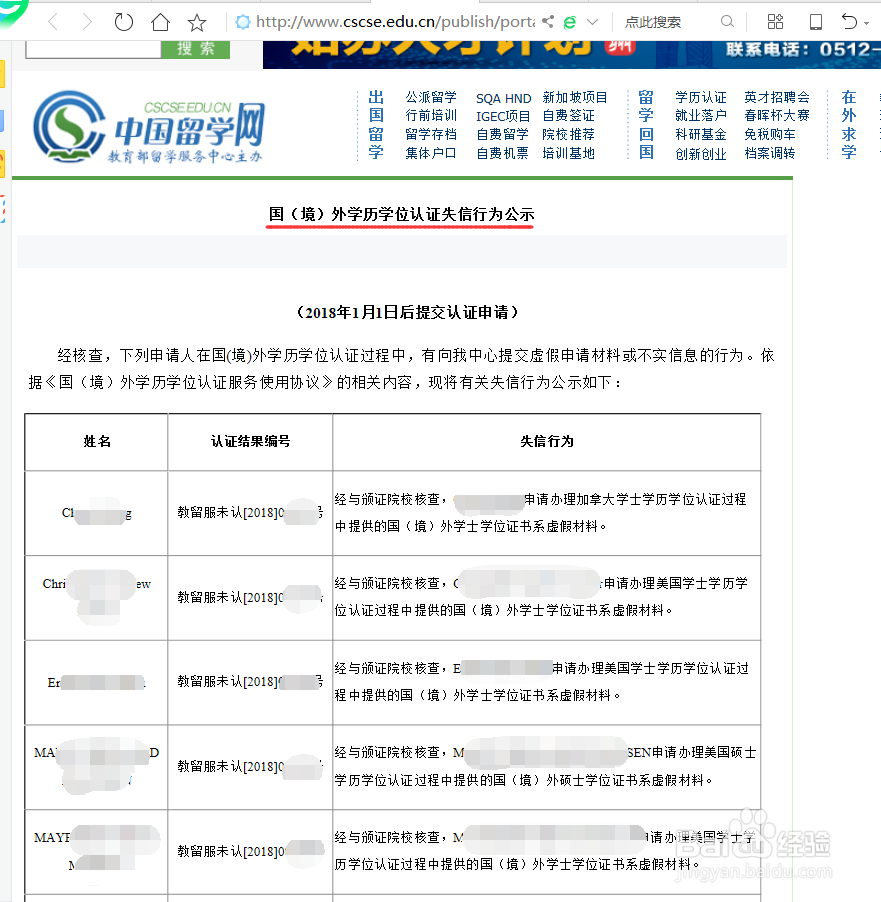881x902 pixels.
Task: Click the 创新创业 link
Action: [x=701, y=154]
